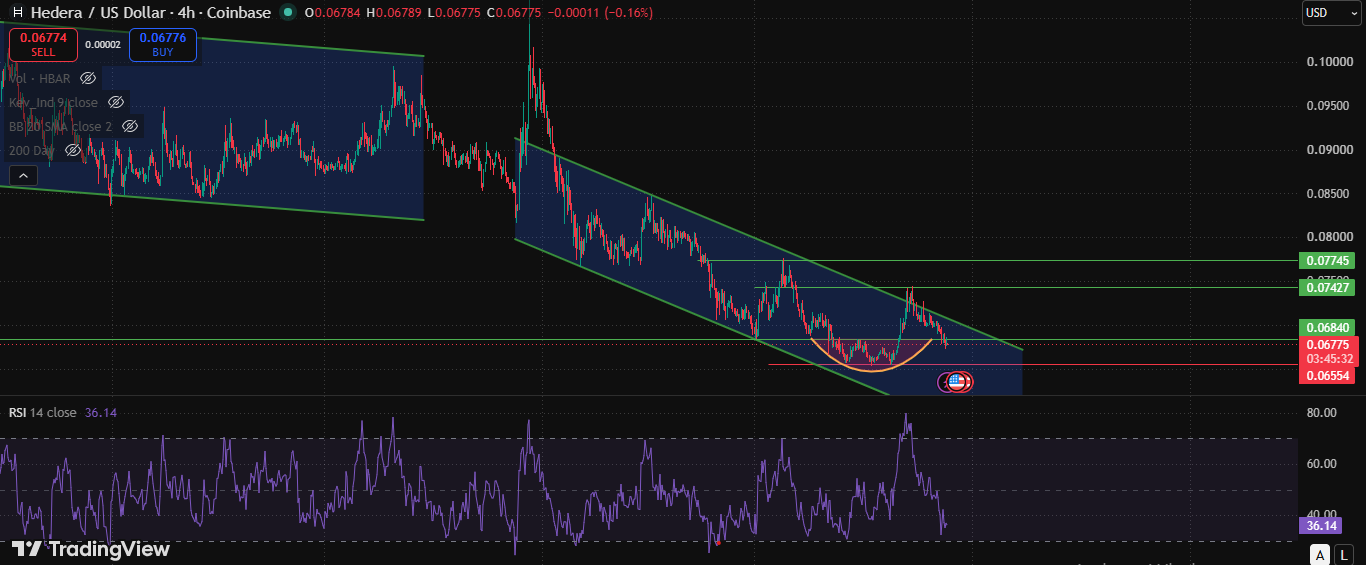Click the 0.00002 spread value
The height and width of the screenshot is (565, 1366).
tap(102, 45)
